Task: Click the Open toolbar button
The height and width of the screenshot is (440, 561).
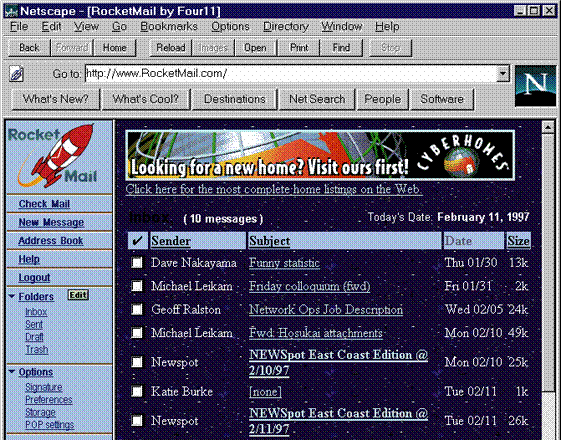Action: 255,48
